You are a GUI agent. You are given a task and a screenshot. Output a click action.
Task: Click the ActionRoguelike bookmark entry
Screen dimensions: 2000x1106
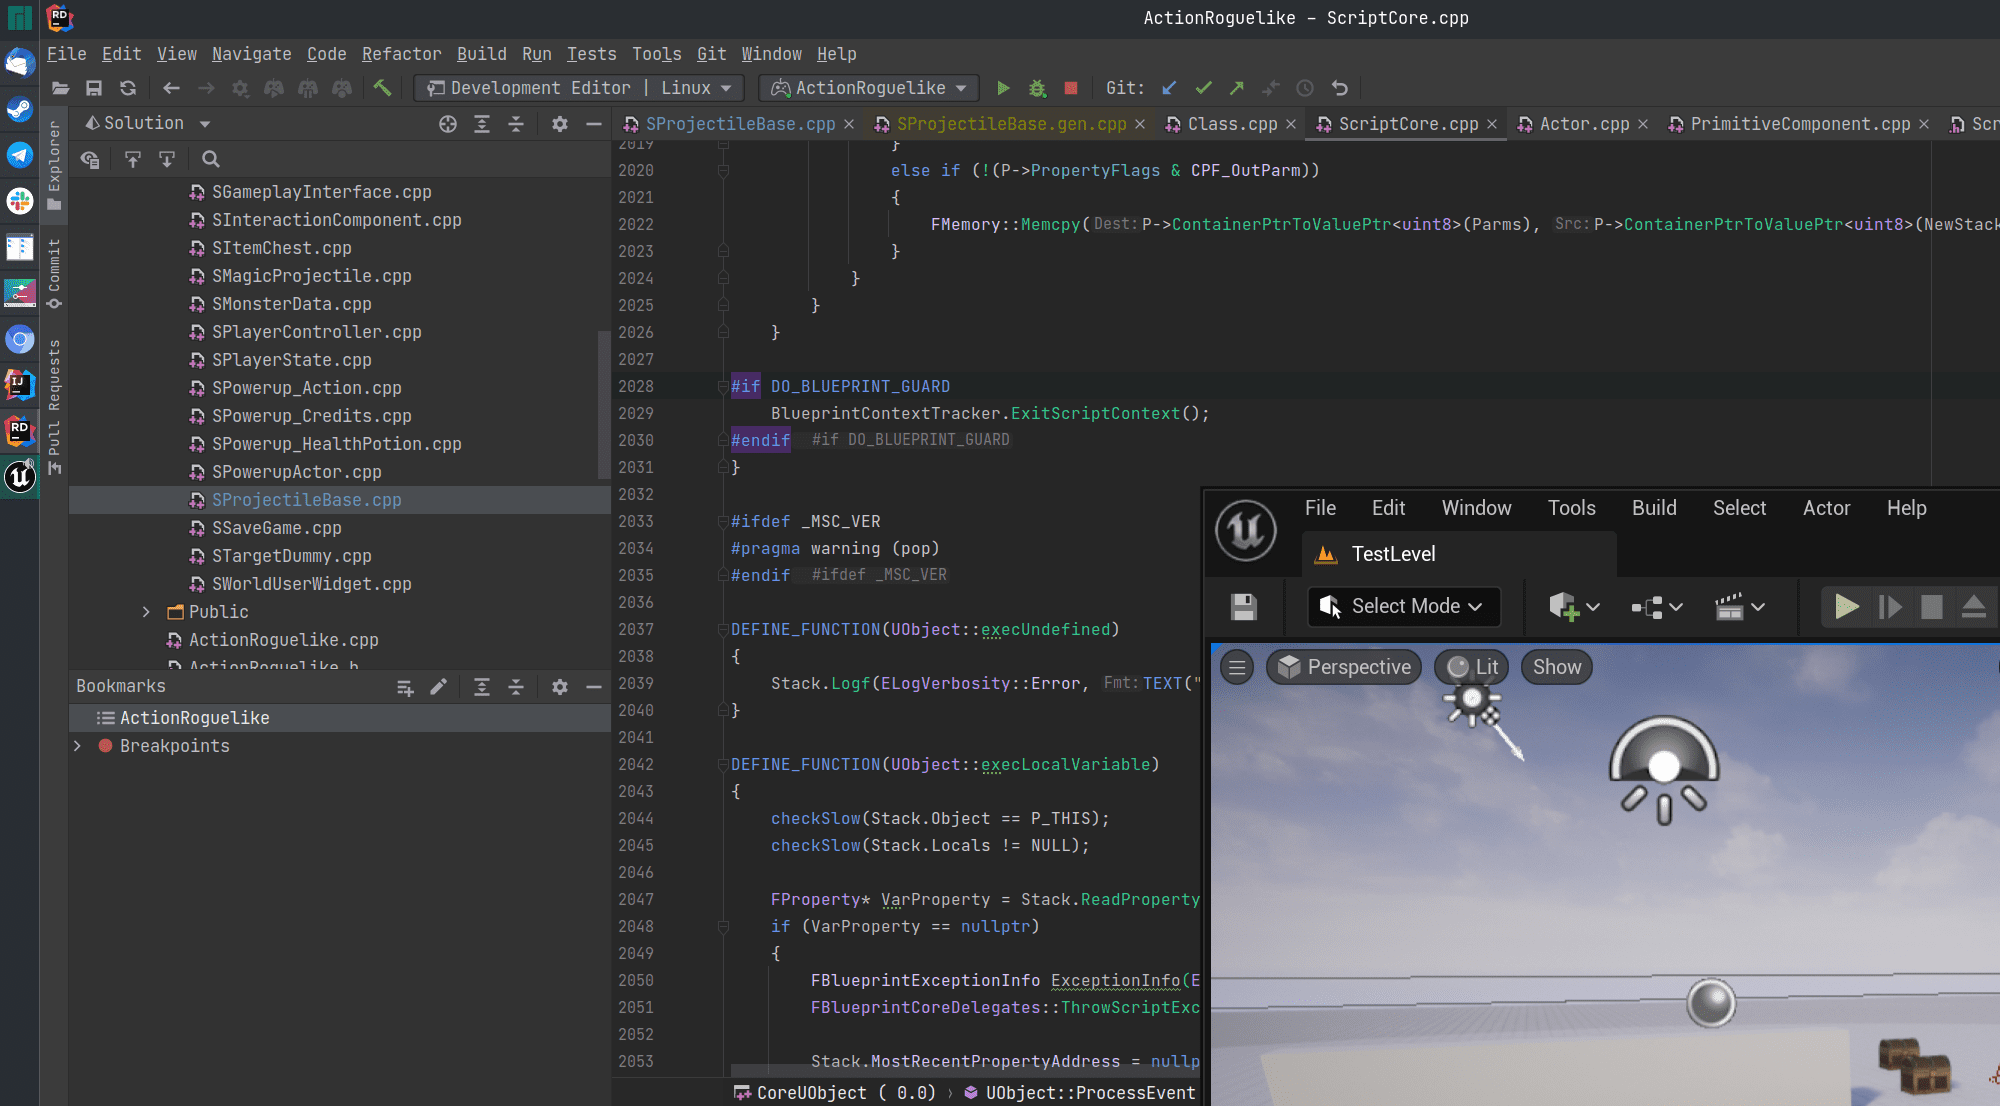[195, 716]
